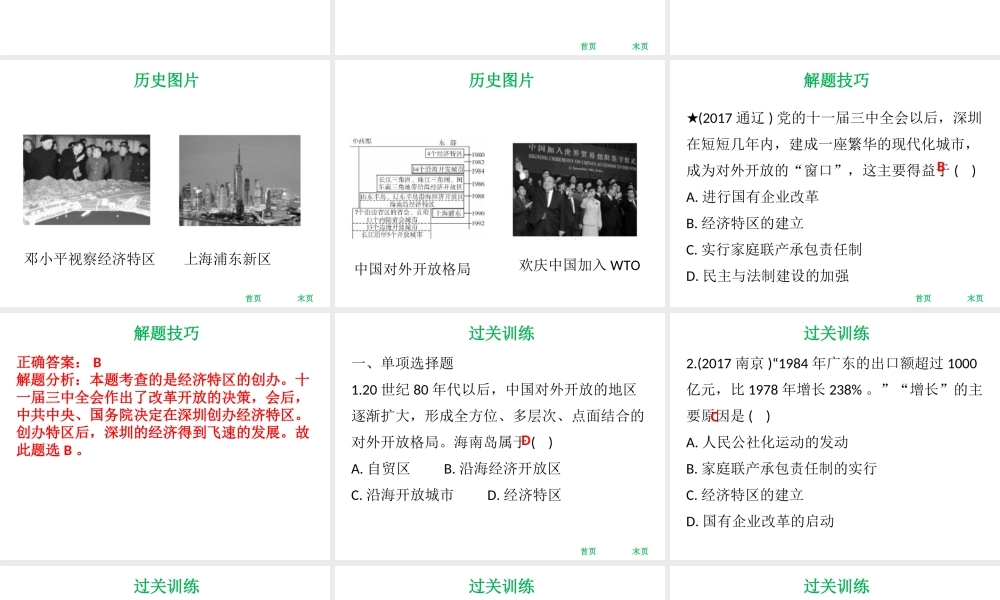The height and width of the screenshot is (600, 1000).
Task: Click 过关训练 title above 单项选择题 slide
Action: [501, 333]
